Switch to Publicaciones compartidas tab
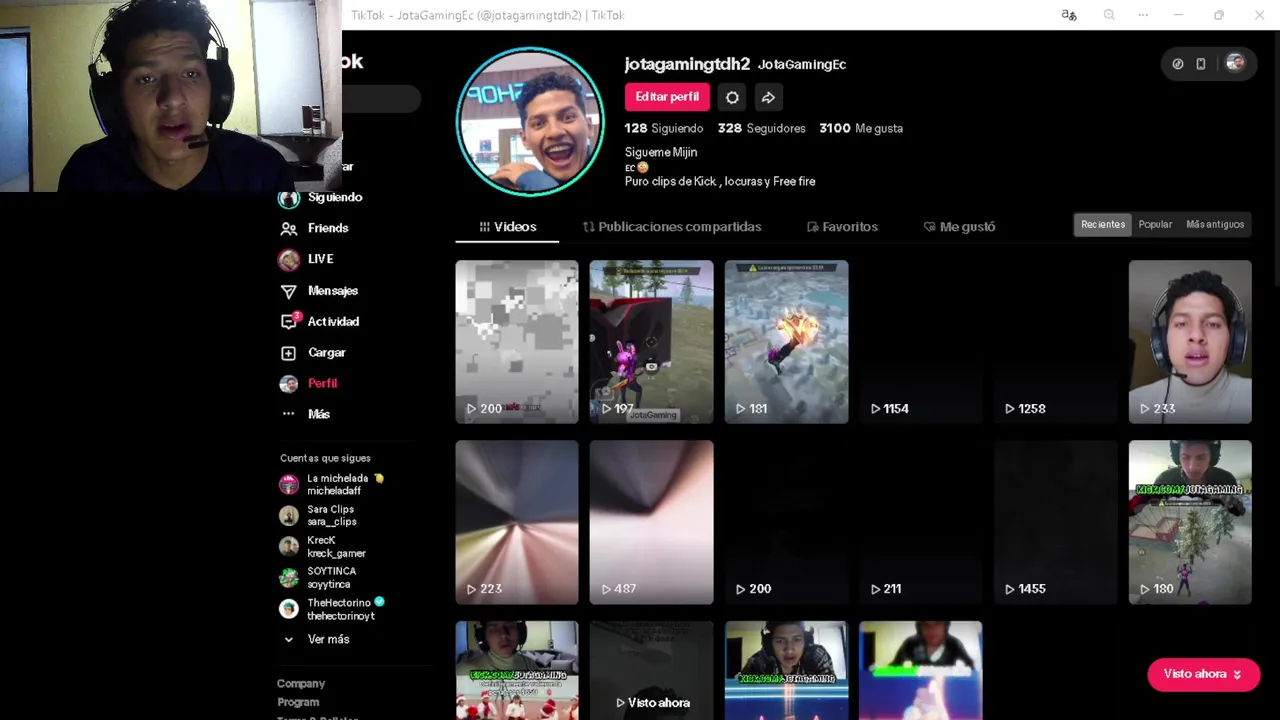Image resolution: width=1280 pixels, height=720 pixels. pyautogui.click(x=672, y=227)
